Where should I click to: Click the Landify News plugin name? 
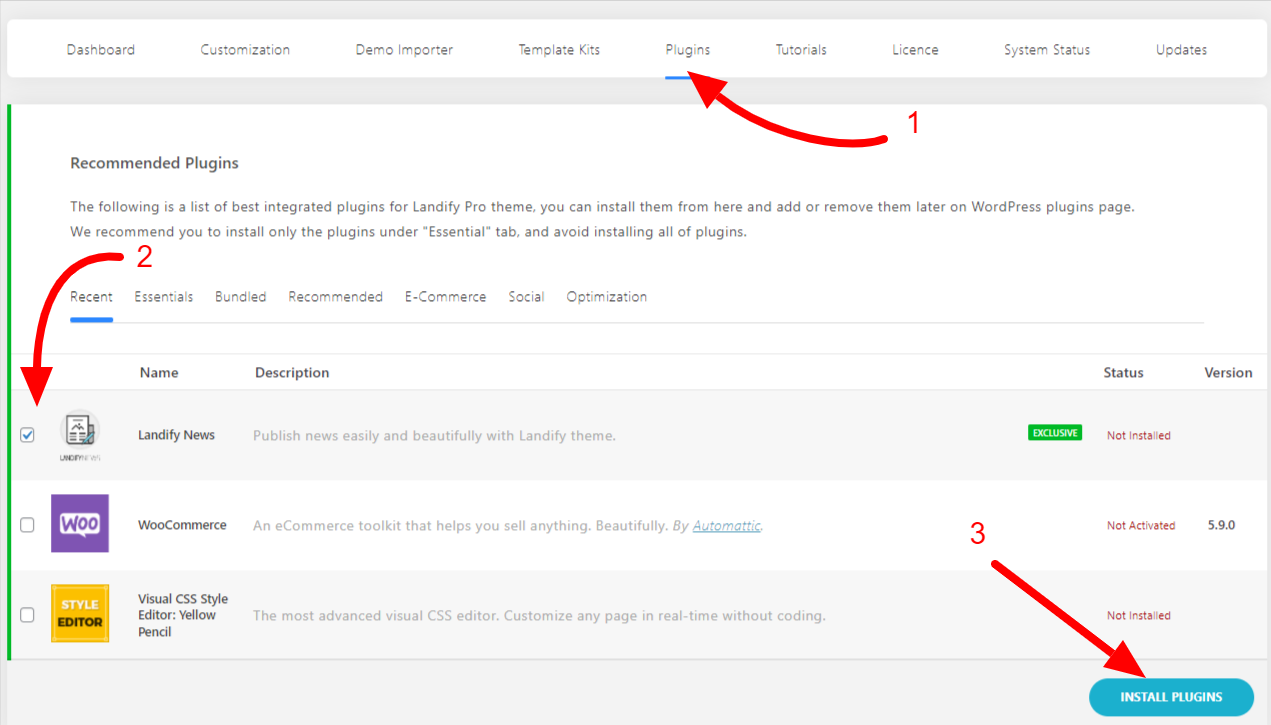[x=176, y=435]
